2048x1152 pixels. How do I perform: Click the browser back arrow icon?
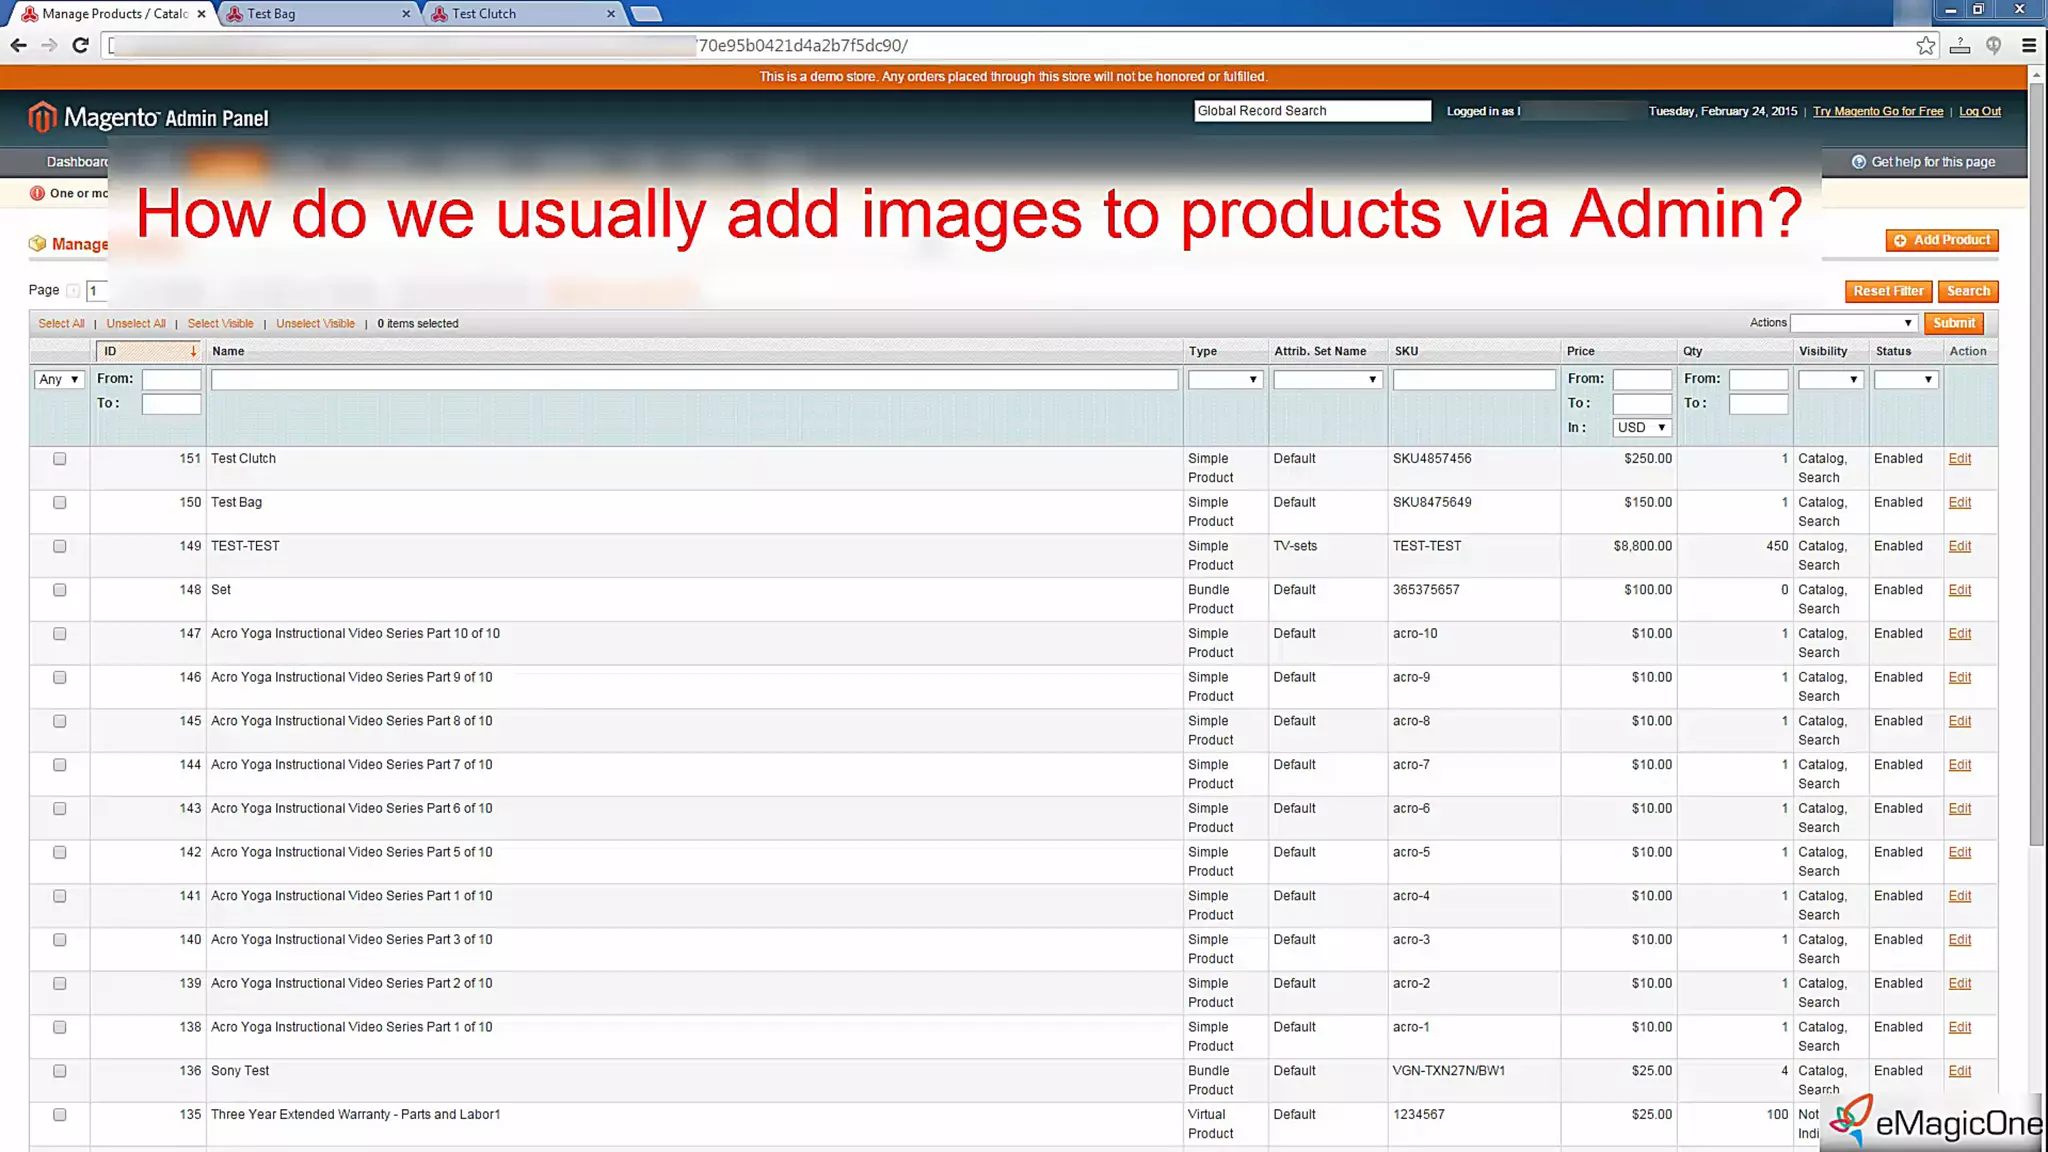(18, 45)
